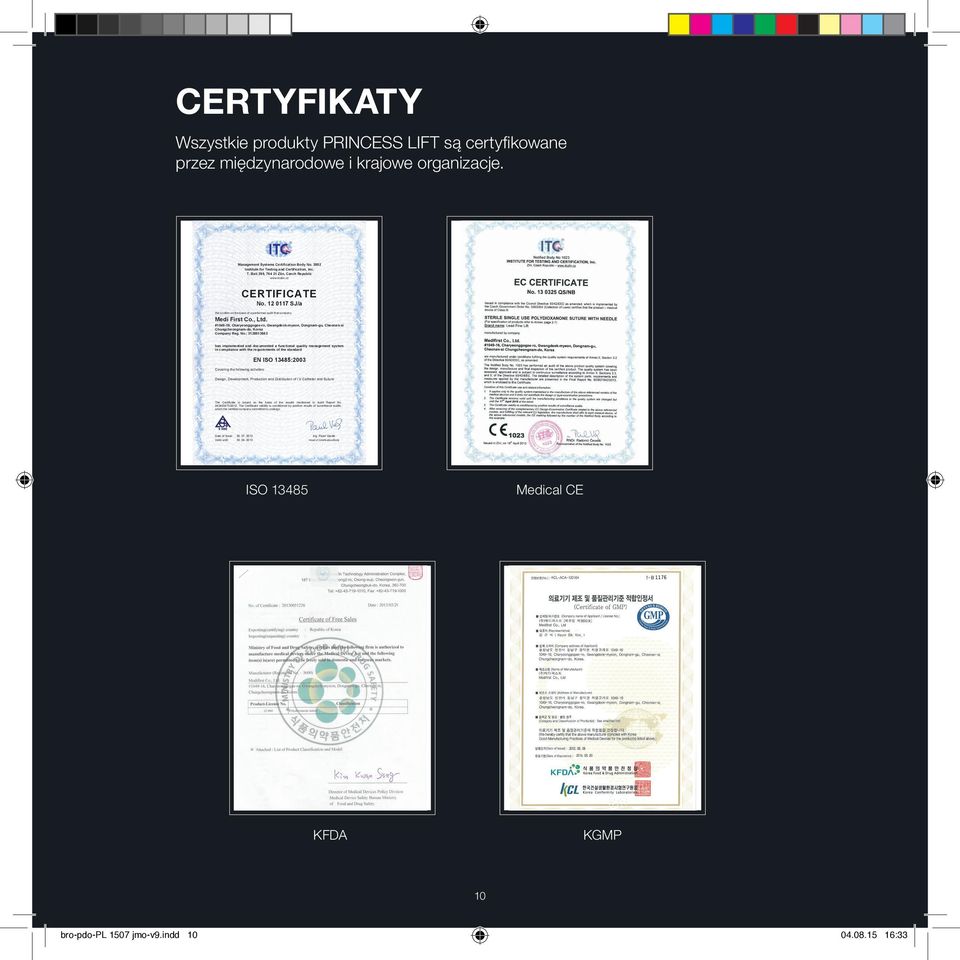960x960 pixels.
Task: Click the cyan color bar swatch
Action: [722, 24]
